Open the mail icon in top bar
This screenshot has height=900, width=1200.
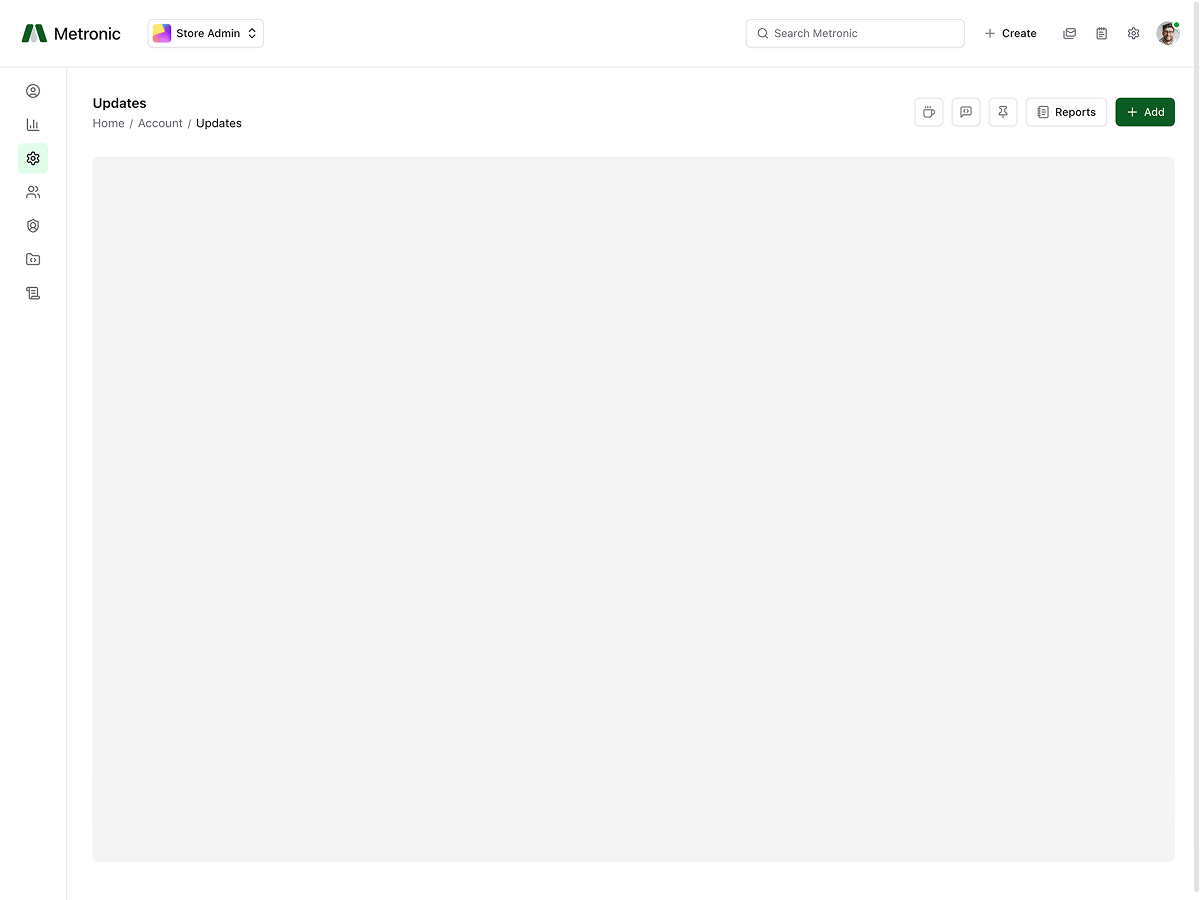point(1070,33)
